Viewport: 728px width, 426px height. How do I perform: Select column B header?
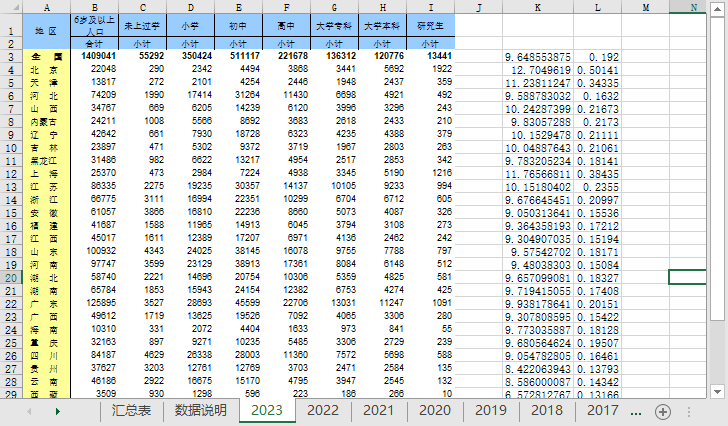pyautogui.click(x=95, y=7)
